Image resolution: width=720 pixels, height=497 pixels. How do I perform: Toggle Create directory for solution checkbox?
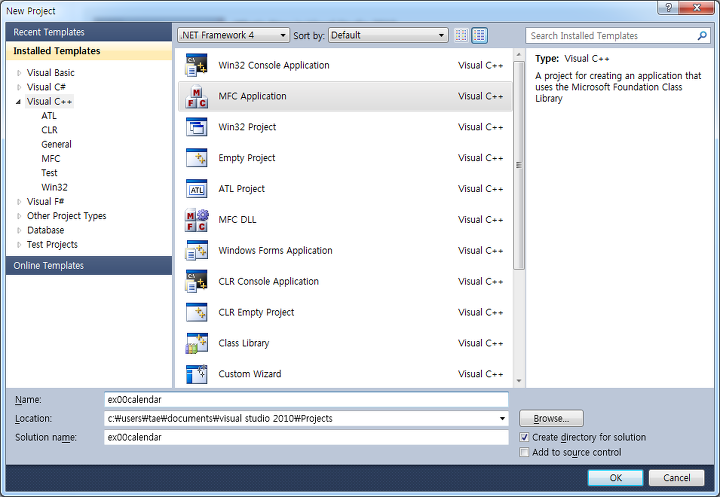[x=524, y=437]
